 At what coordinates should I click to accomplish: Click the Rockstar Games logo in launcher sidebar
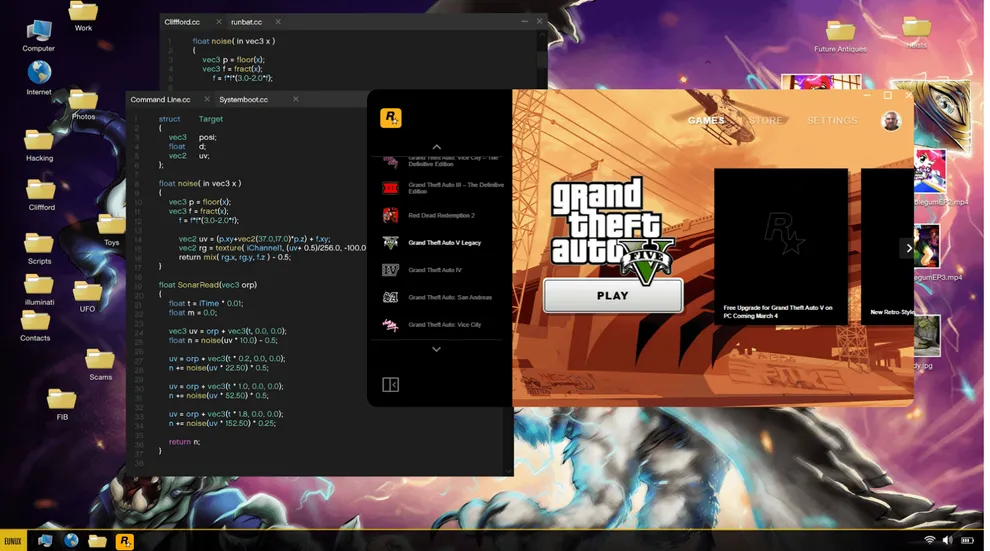click(x=391, y=118)
